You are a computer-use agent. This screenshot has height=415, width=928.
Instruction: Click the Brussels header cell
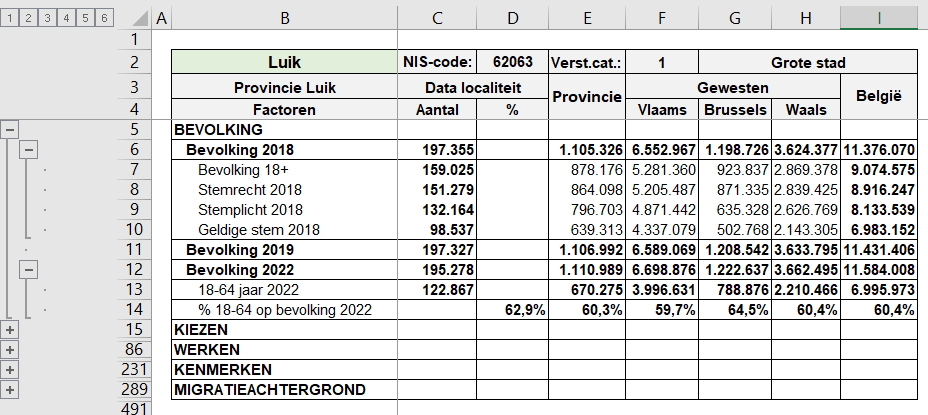(735, 110)
